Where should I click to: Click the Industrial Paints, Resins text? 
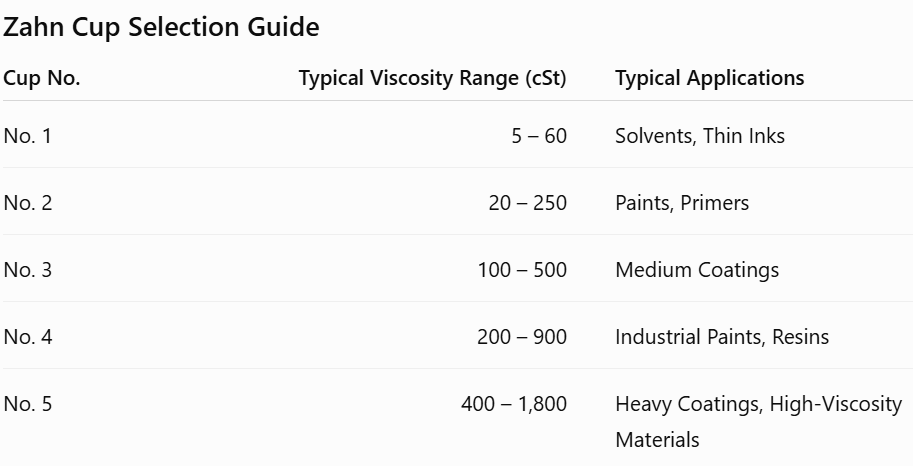tap(722, 337)
